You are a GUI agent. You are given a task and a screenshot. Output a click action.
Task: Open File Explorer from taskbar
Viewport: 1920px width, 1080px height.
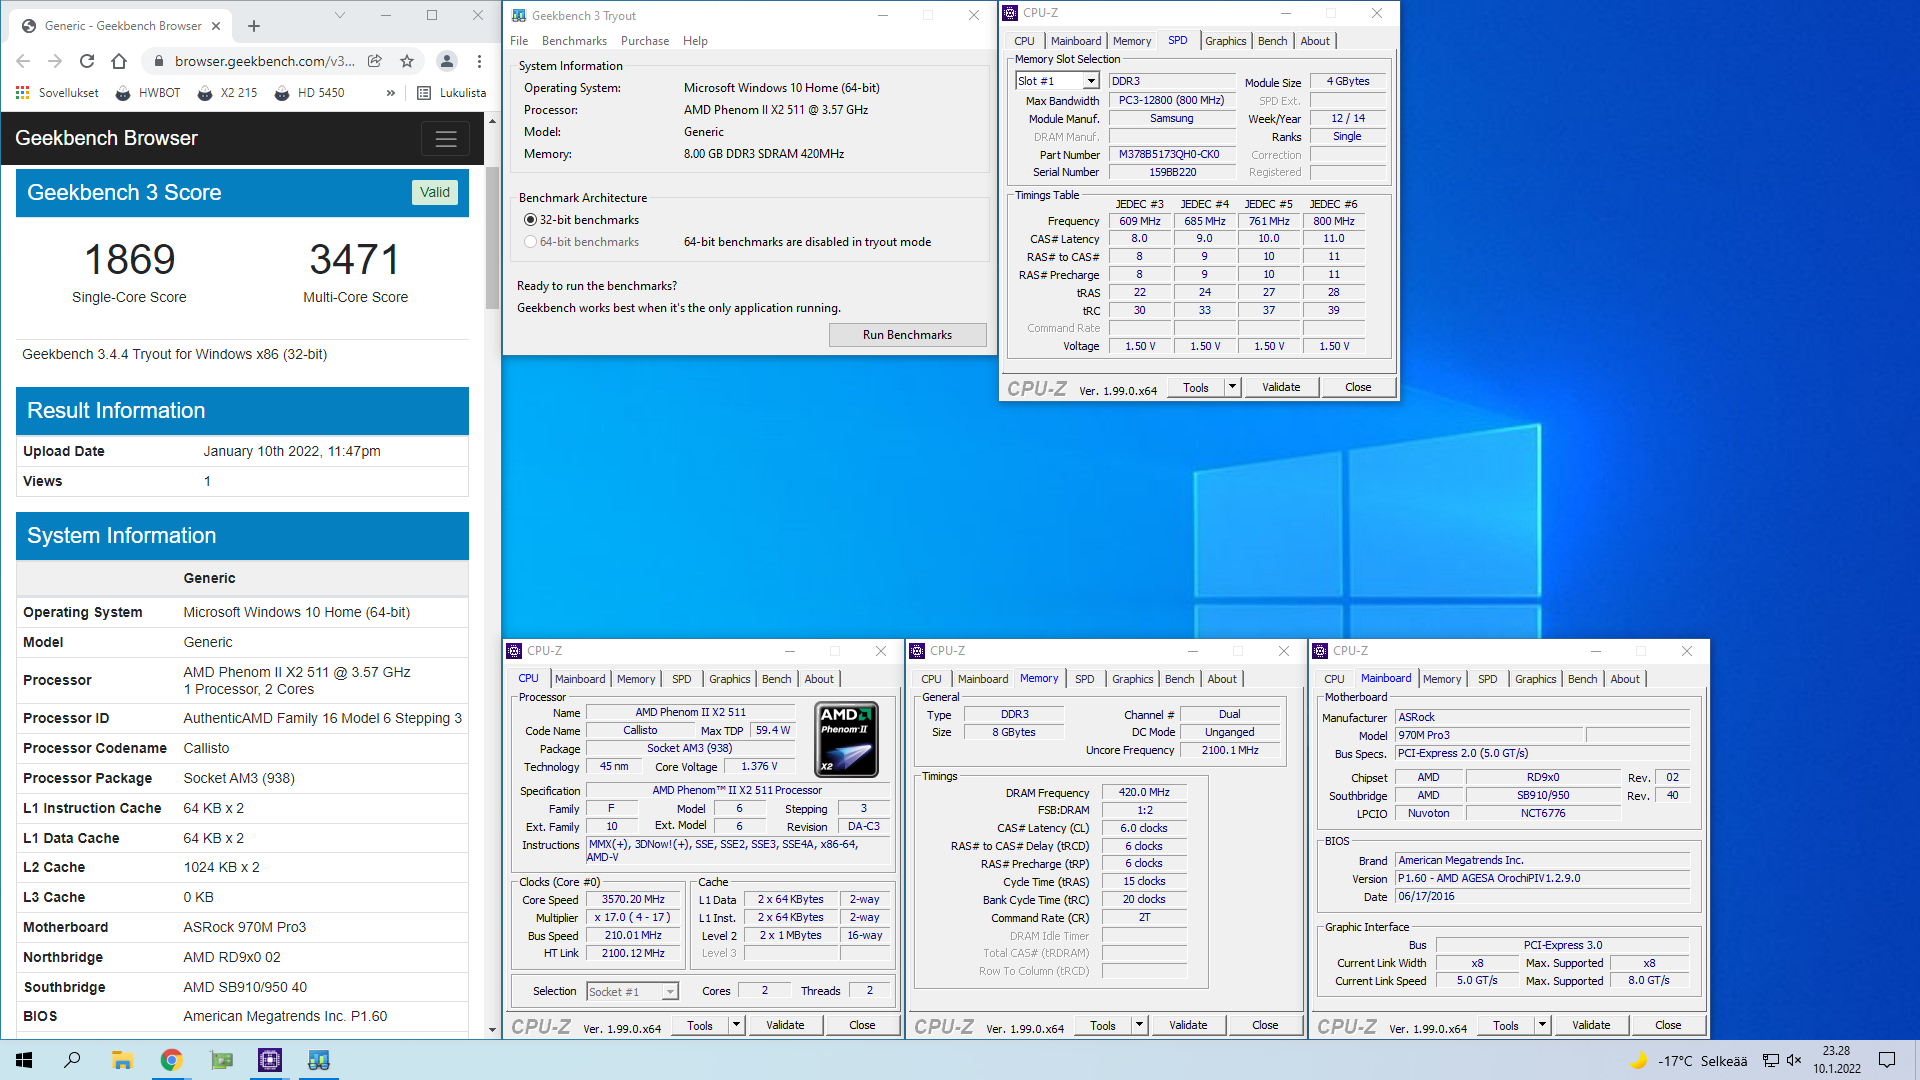pyautogui.click(x=122, y=1060)
